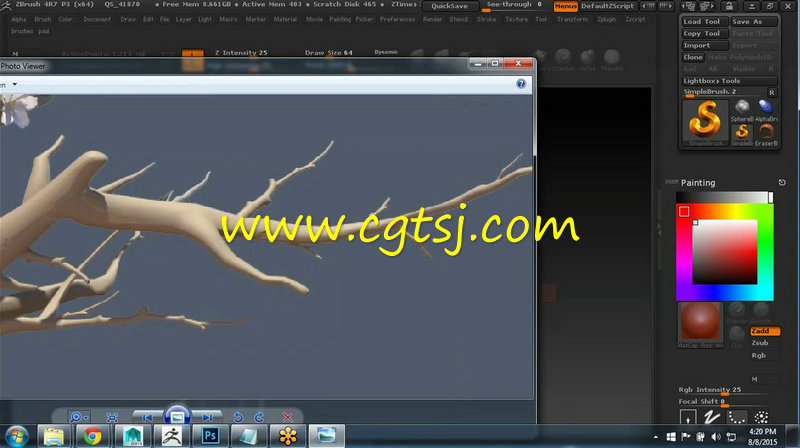Open the Preferences menu
This screenshot has width=800, height=448.
(397, 19)
